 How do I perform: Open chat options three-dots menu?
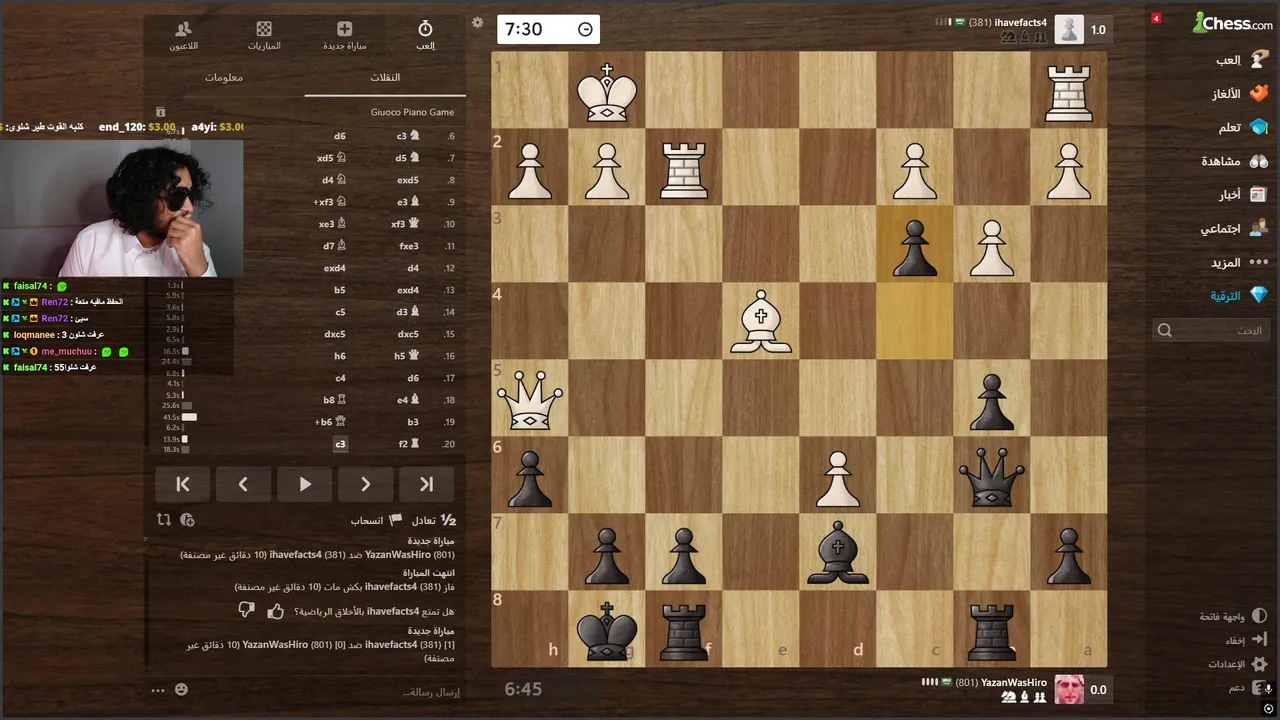tap(158, 690)
